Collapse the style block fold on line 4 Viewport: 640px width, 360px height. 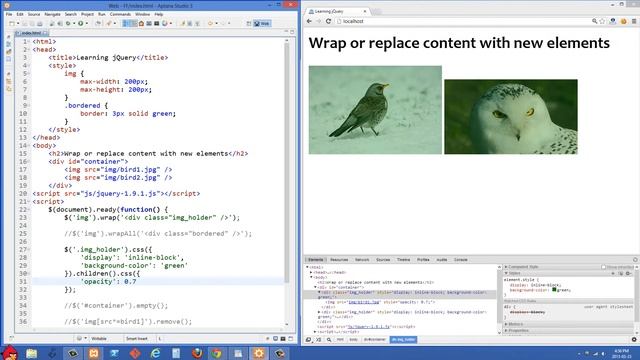point(29,66)
